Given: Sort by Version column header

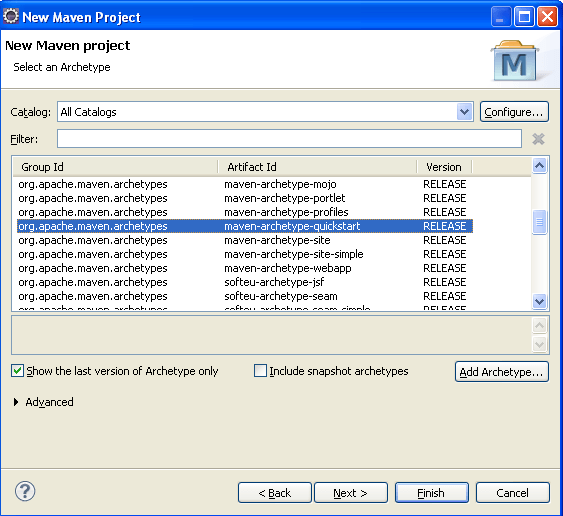Looking at the screenshot, I should point(444,167).
